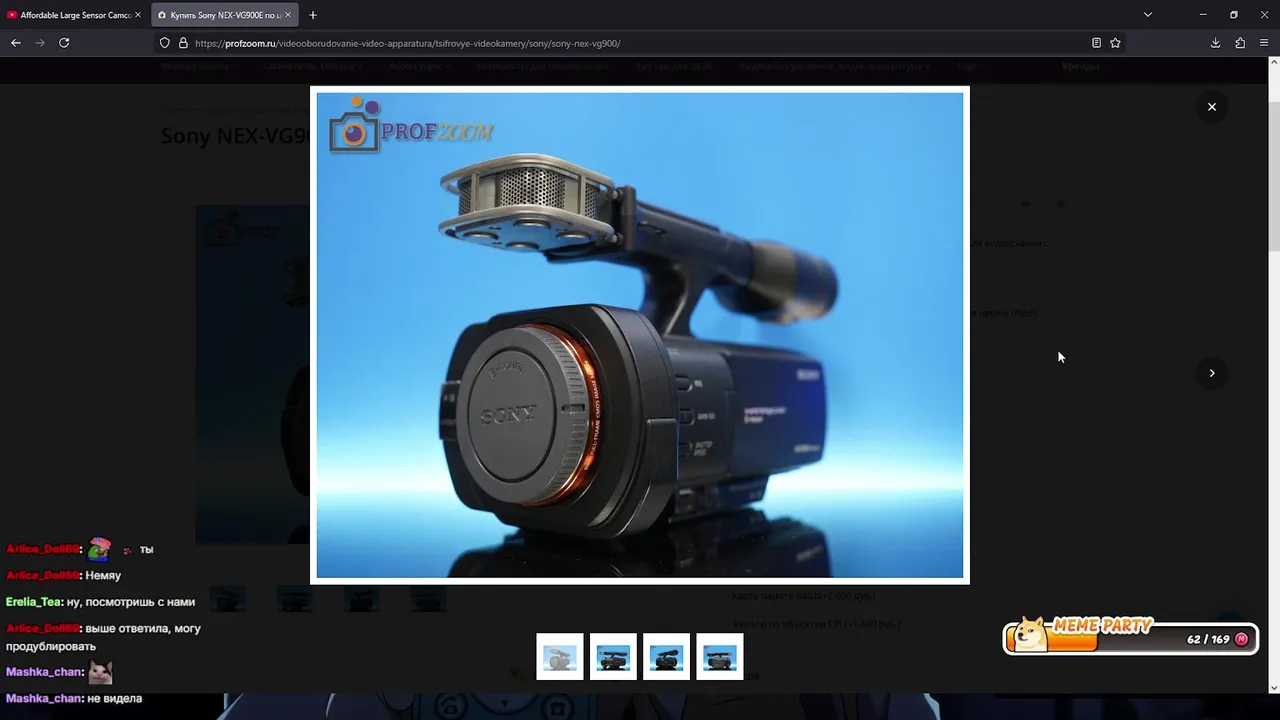Click chat message 'не видела'
1280x720 pixels.
(114, 698)
